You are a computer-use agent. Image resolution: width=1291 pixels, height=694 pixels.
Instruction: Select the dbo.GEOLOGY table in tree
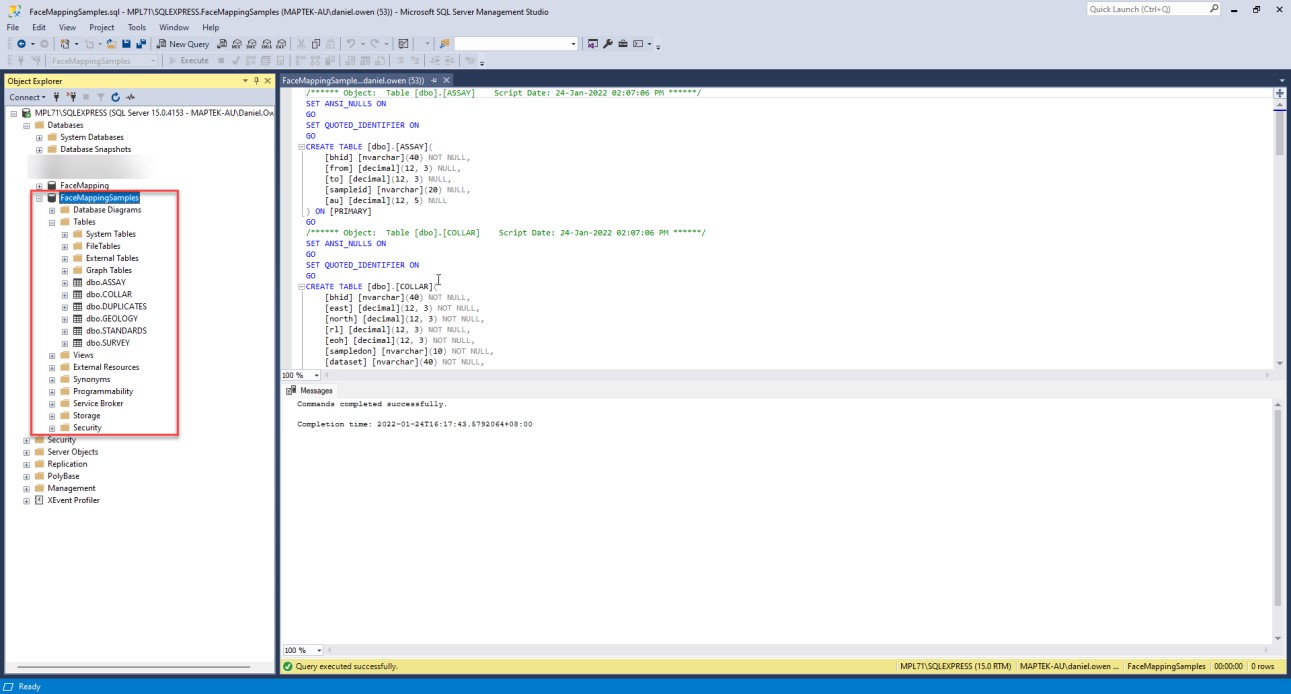pyautogui.click(x=111, y=319)
